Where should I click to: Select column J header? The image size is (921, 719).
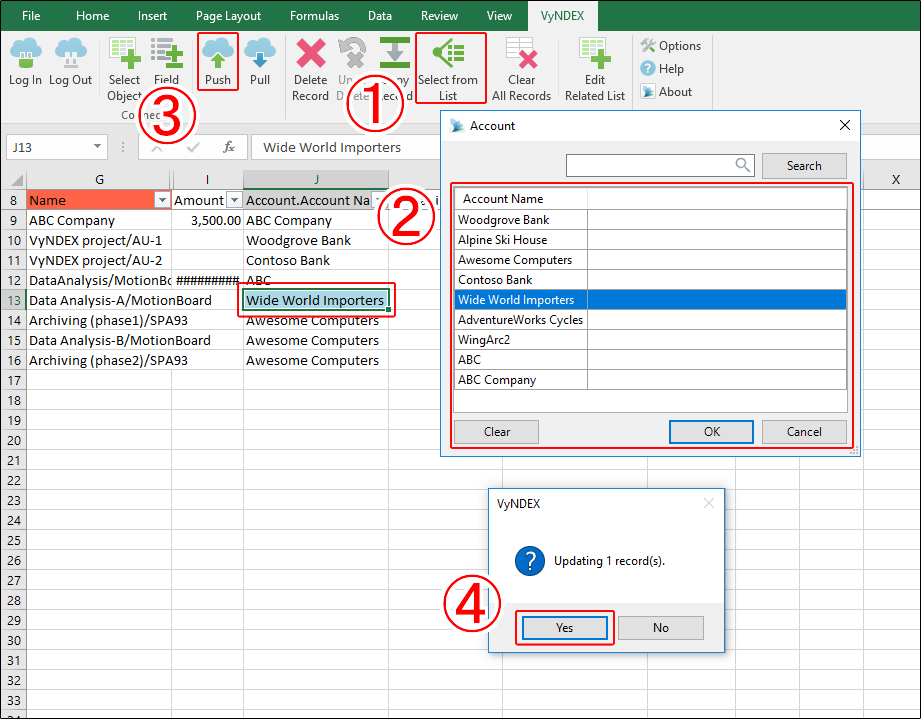(315, 180)
